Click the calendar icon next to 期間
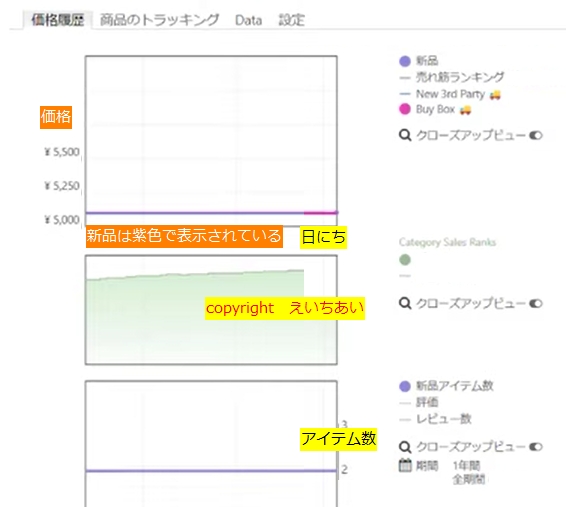566x507 pixels. 405,465
